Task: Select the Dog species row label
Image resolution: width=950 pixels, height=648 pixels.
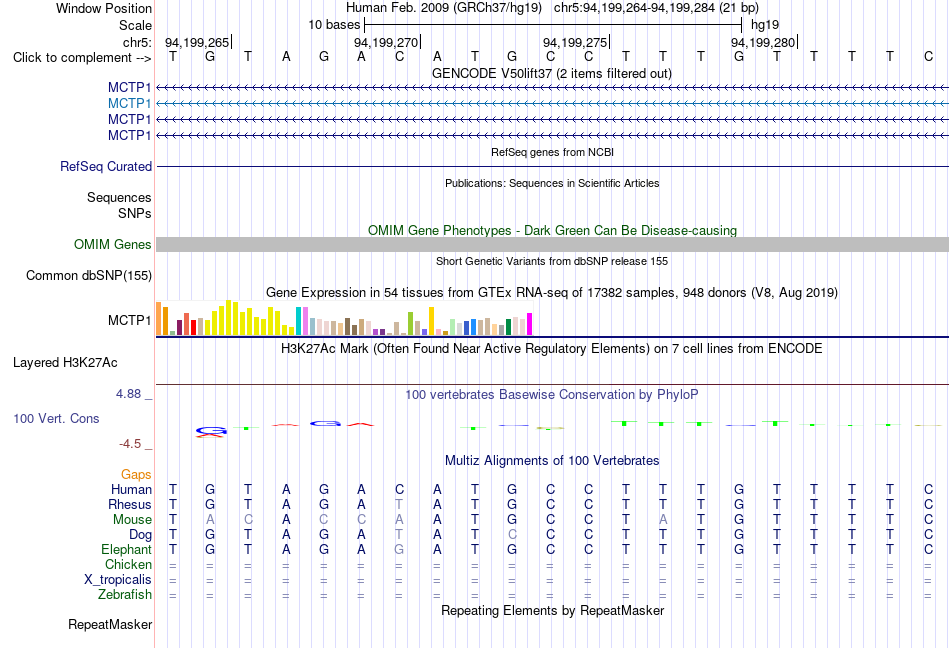Action: (140, 535)
